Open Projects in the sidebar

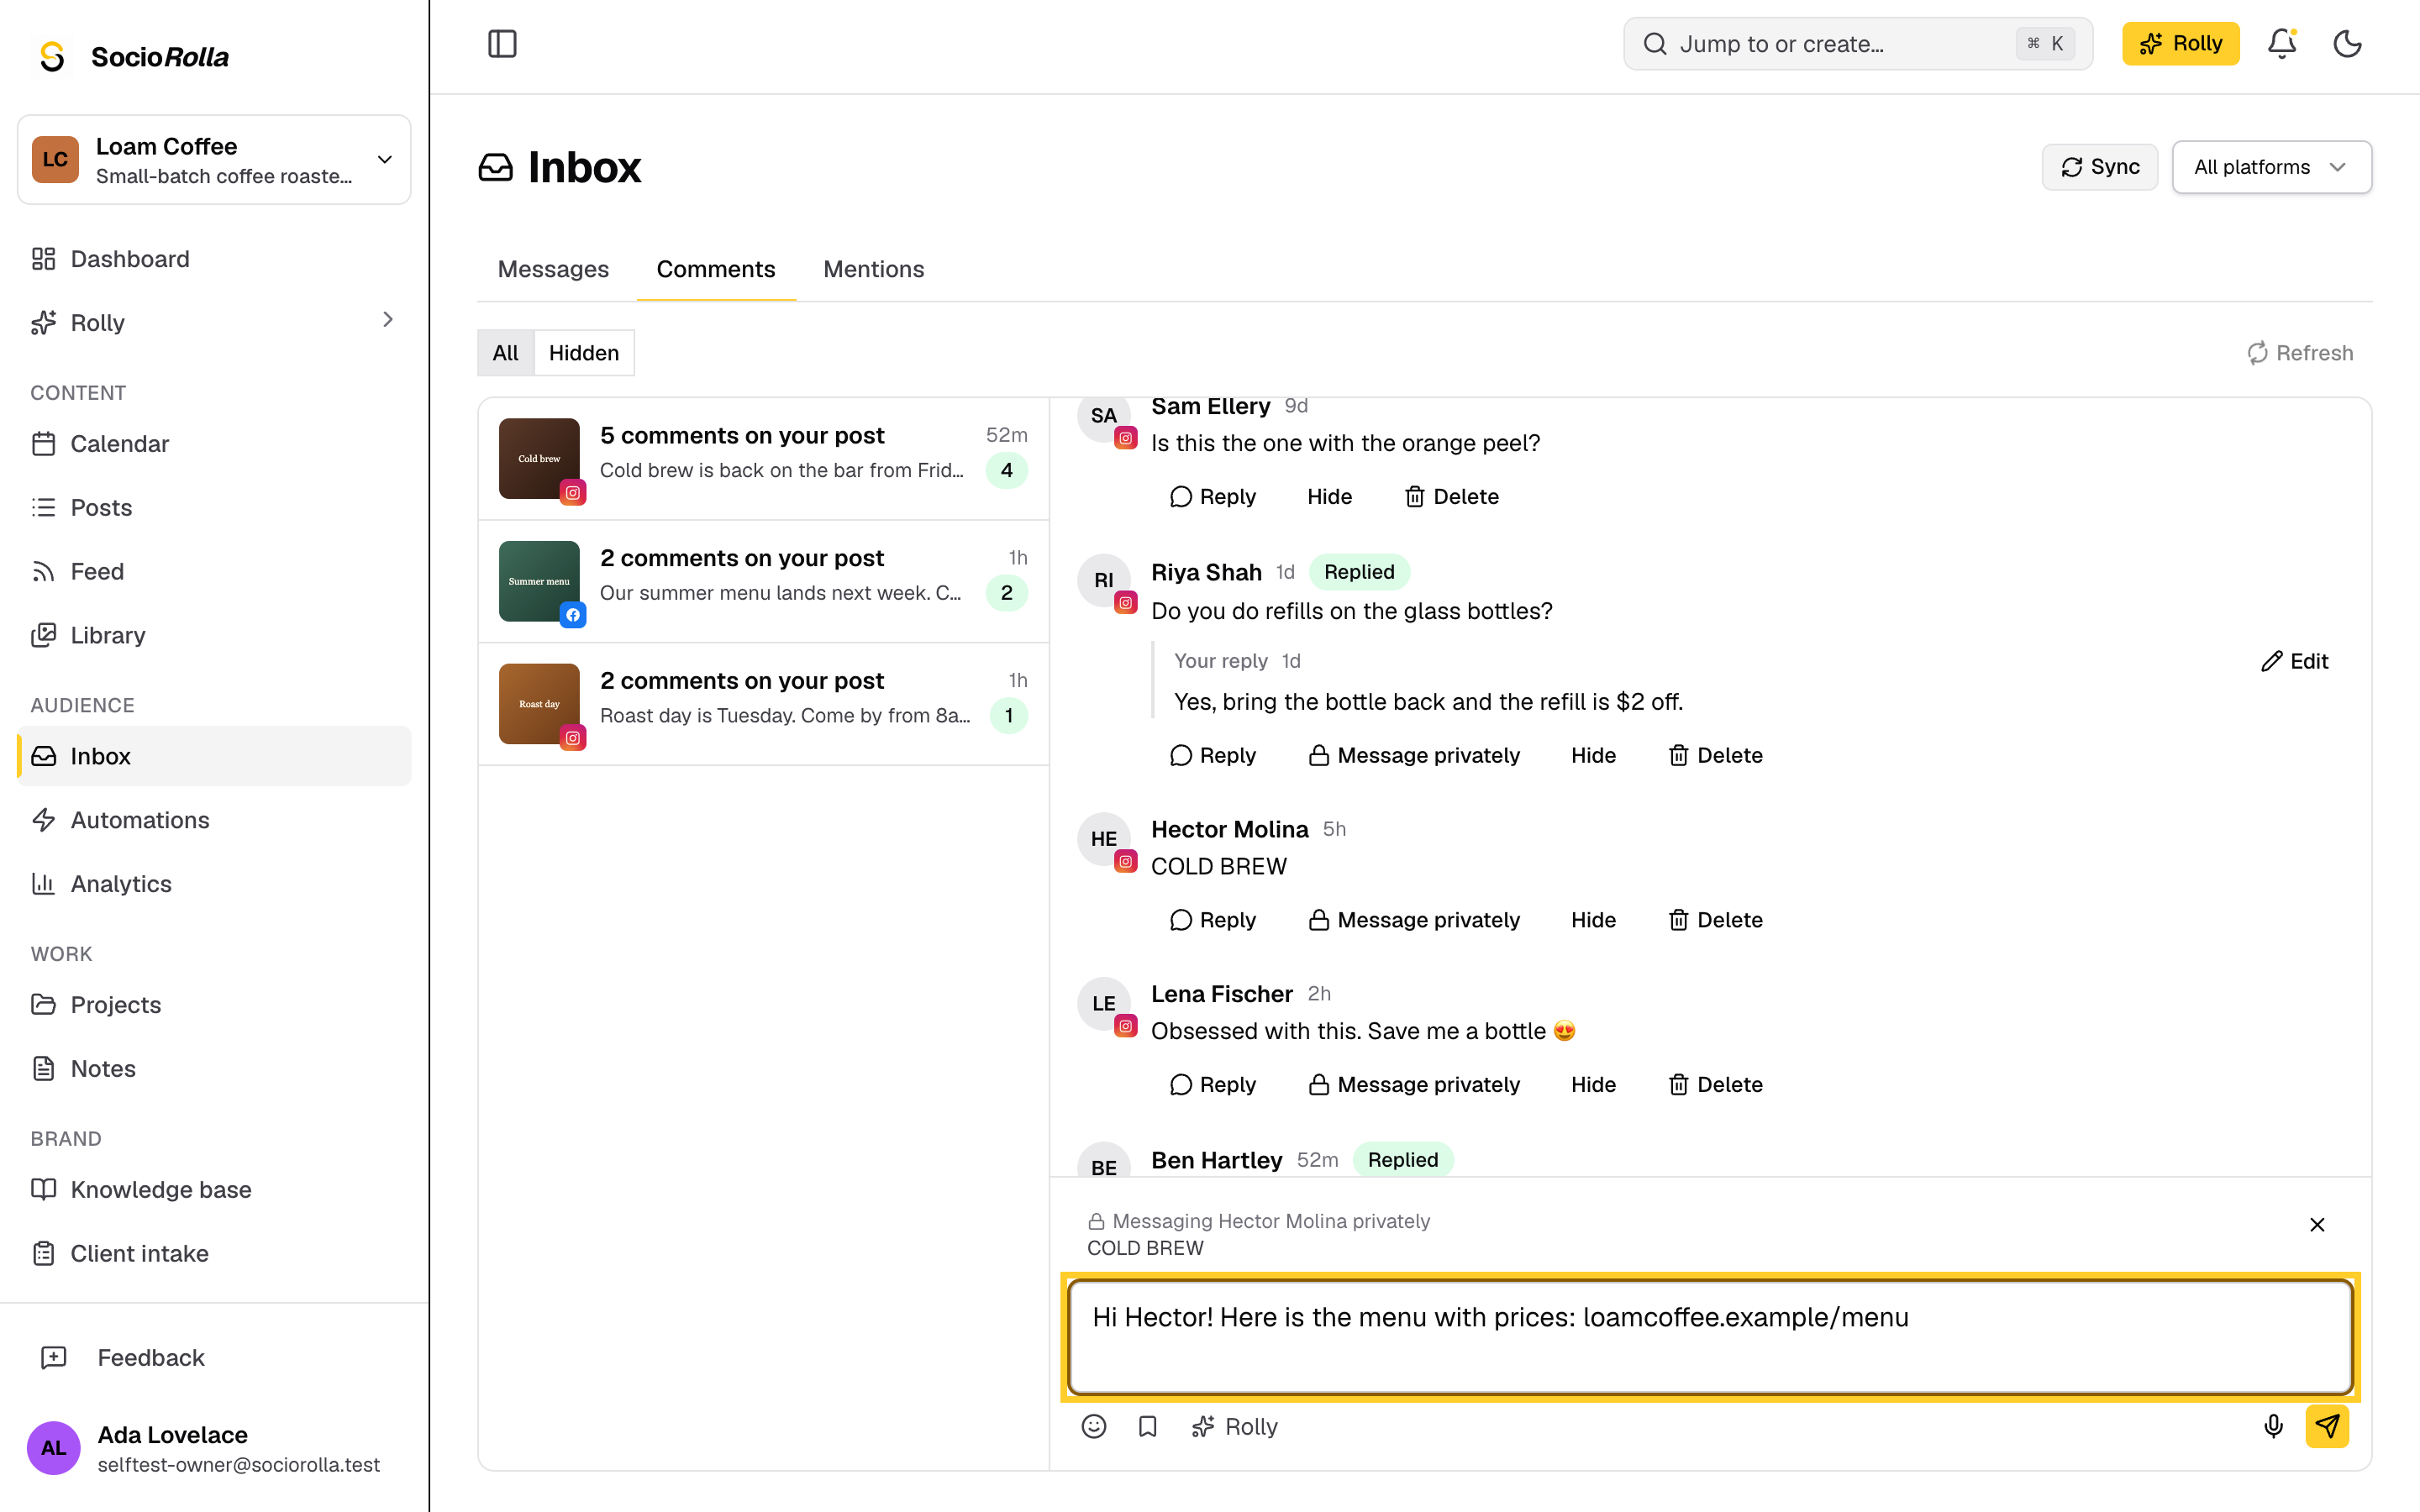(214, 1005)
